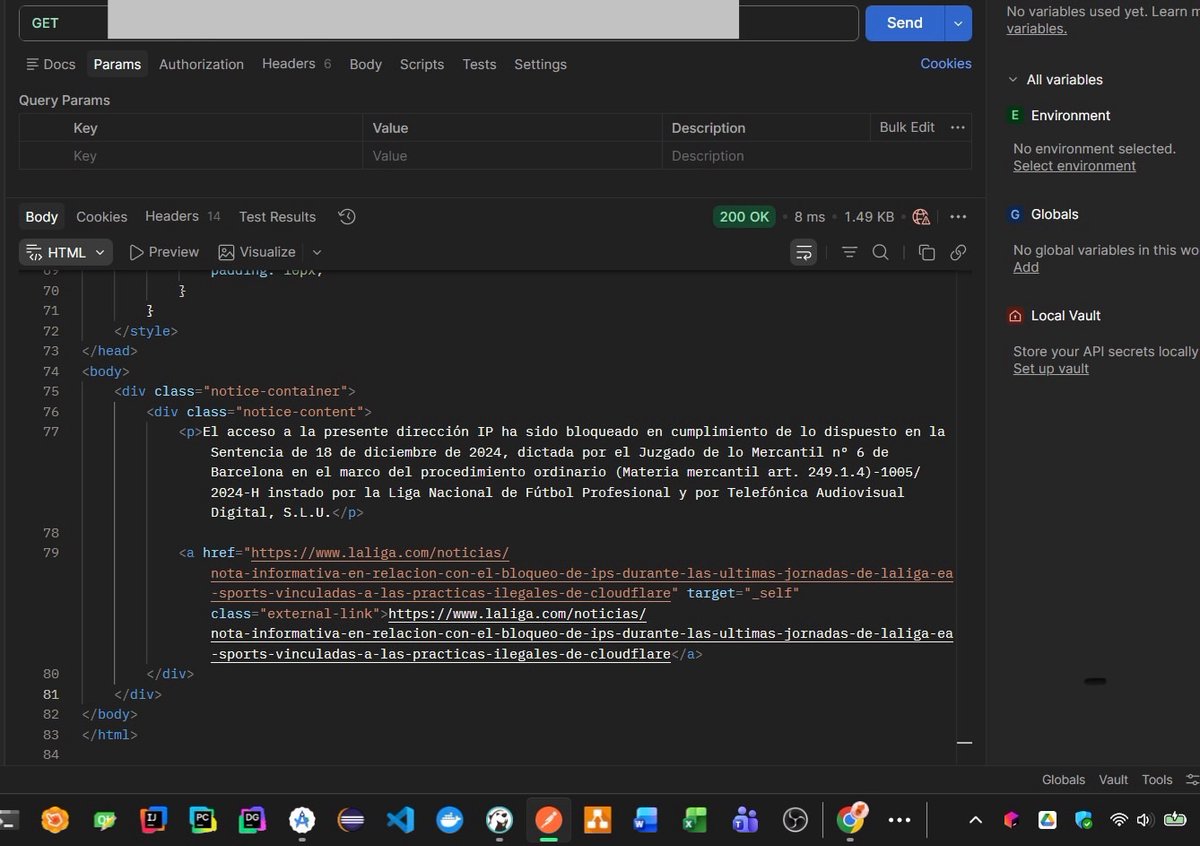Image resolution: width=1200 pixels, height=846 pixels.
Task: Open Vault in the bottom status bar
Action: 1113,780
